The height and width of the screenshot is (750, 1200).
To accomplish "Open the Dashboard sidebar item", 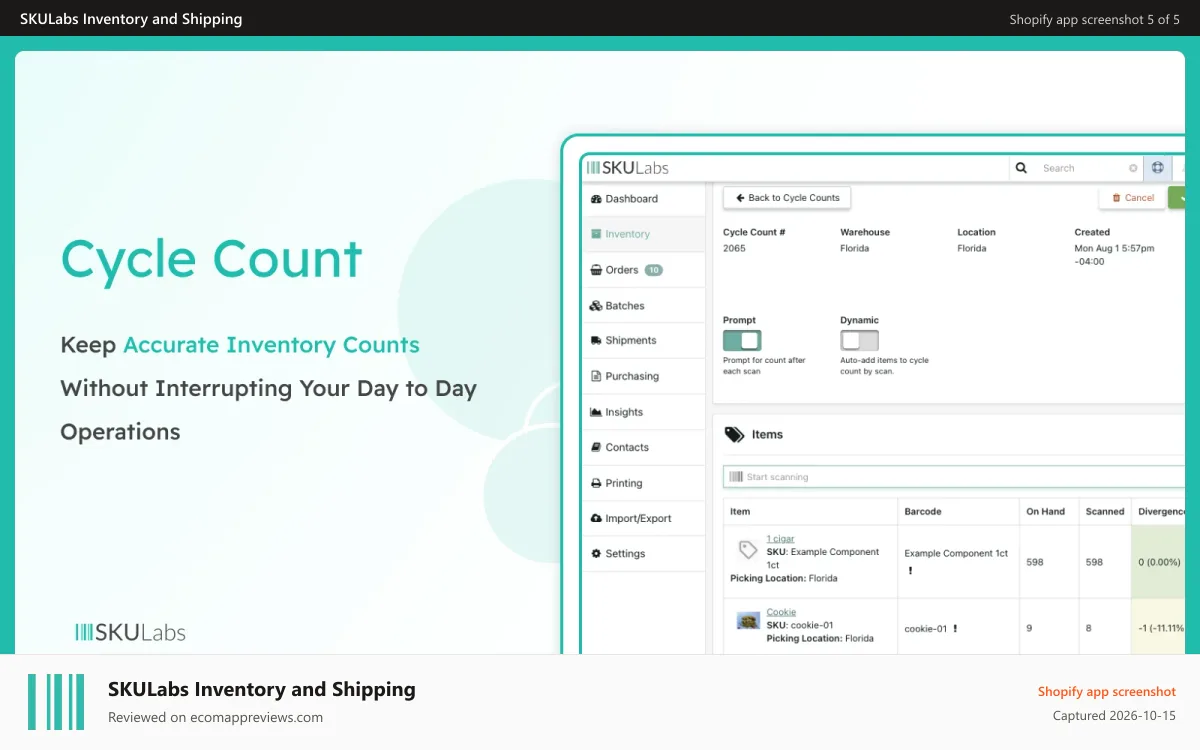I will 643,199.
